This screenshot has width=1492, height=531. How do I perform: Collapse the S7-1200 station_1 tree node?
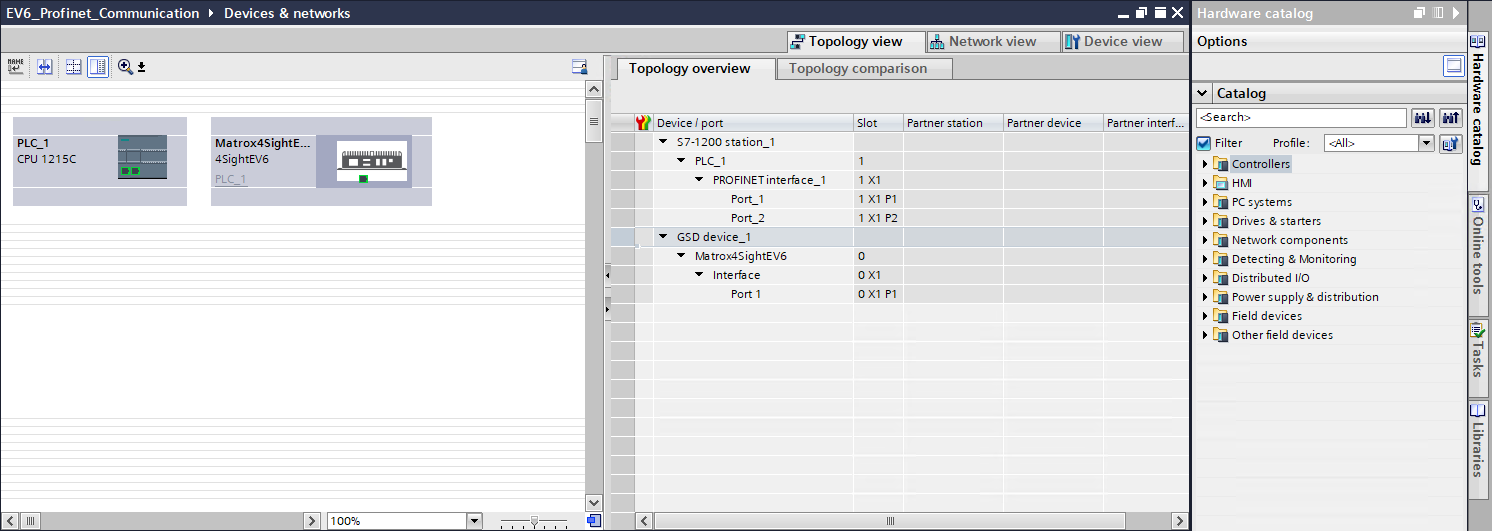coord(663,142)
